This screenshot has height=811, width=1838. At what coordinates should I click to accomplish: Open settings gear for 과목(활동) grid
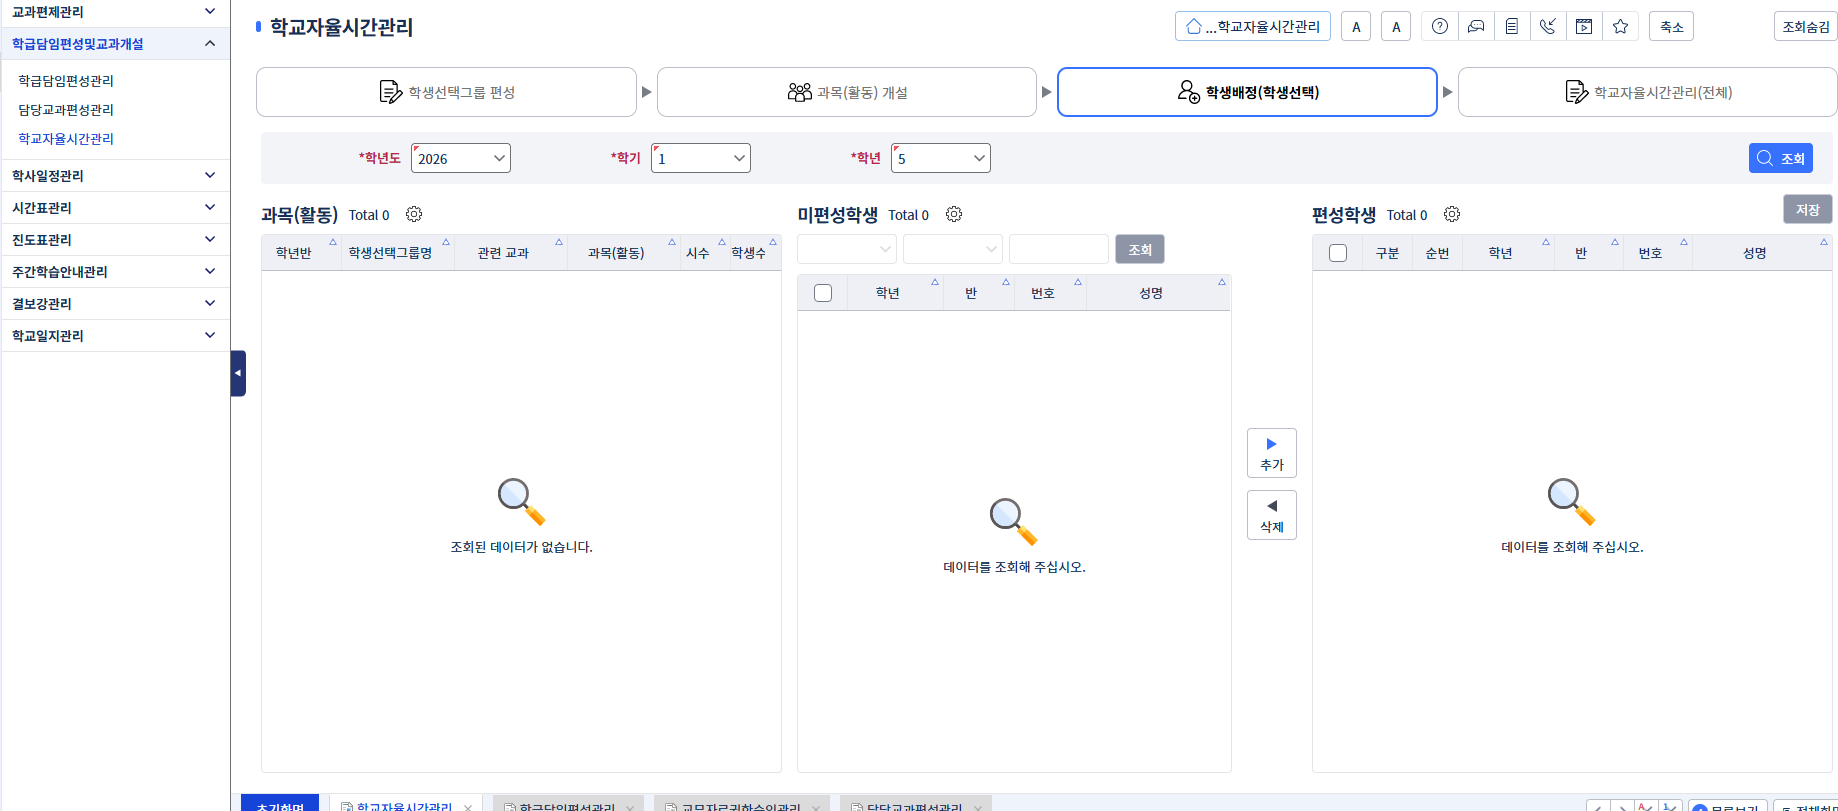click(414, 214)
